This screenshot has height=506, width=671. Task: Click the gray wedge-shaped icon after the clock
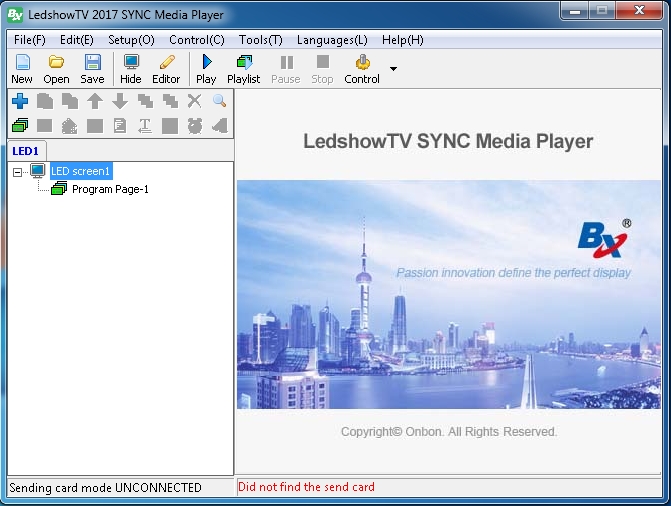(x=220, y=126)
